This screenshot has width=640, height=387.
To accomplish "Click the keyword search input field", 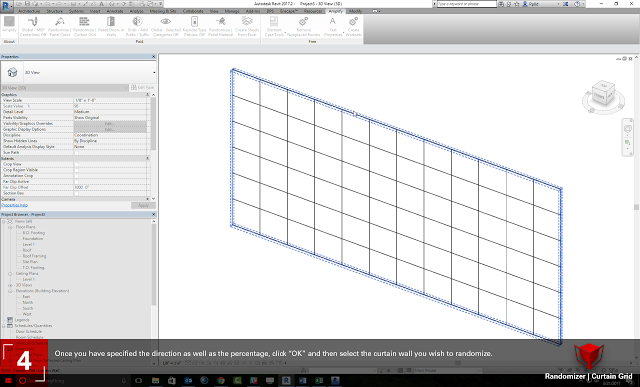I will point(467,4).
